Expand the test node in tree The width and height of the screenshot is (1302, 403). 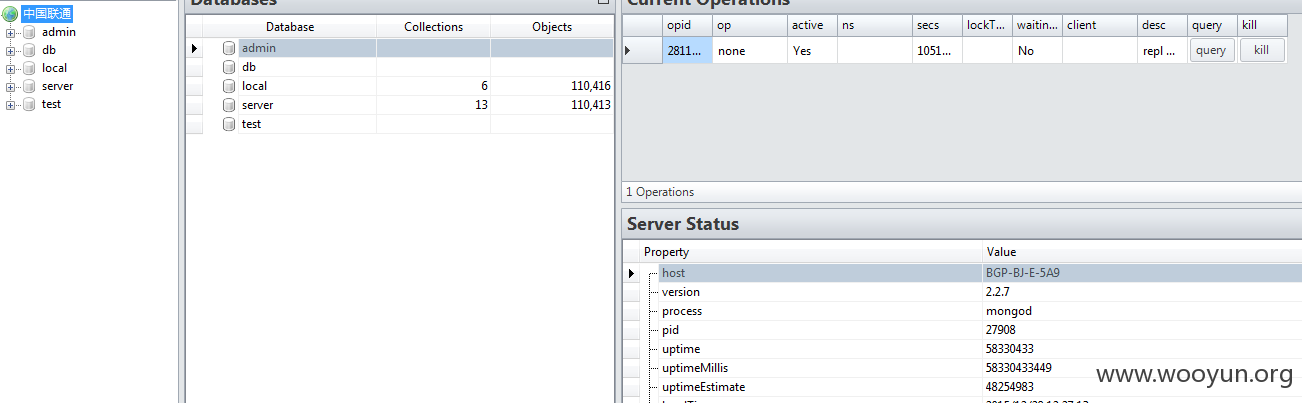[x=10, y=104]
